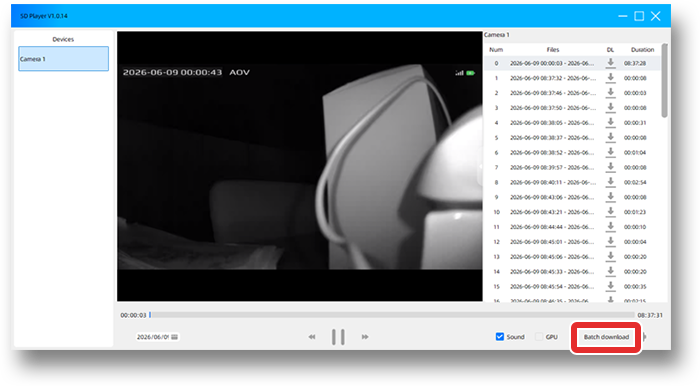Select file entry 2026-06-09 08:45:01
This screenshot has width=700, height=386.
552,242
